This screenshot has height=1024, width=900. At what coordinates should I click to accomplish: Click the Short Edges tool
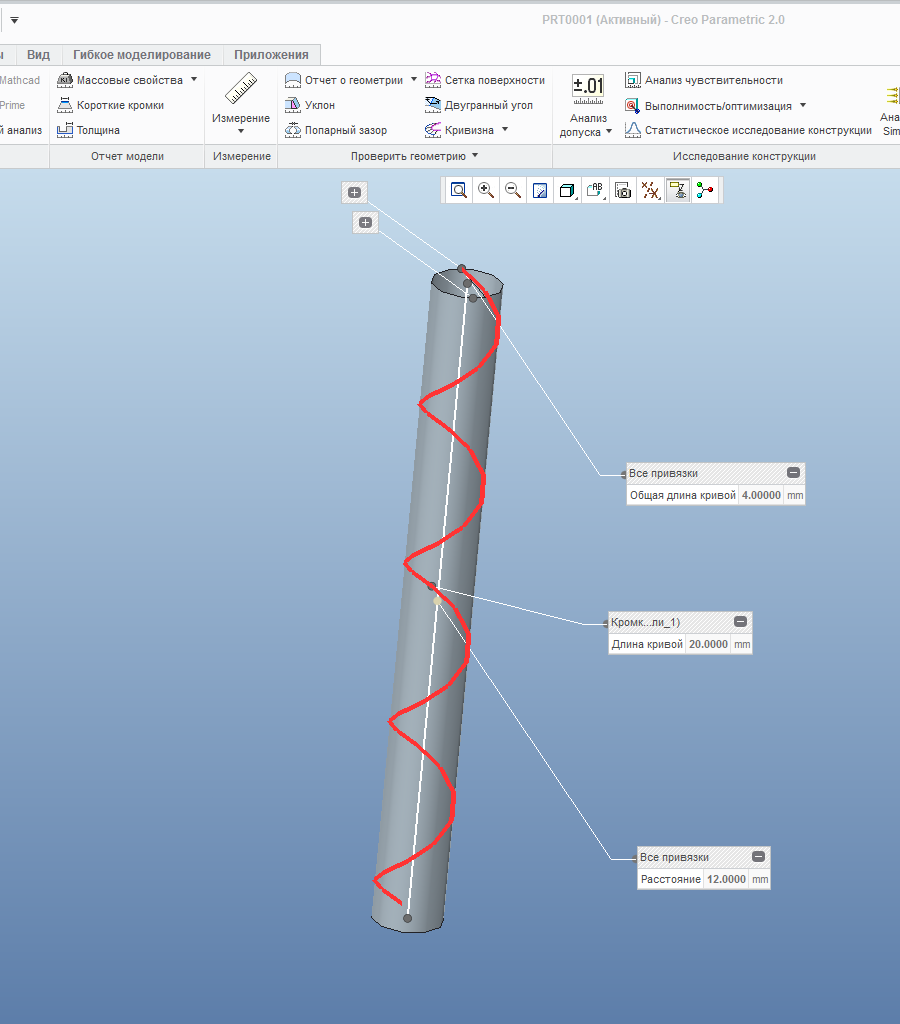110,105
